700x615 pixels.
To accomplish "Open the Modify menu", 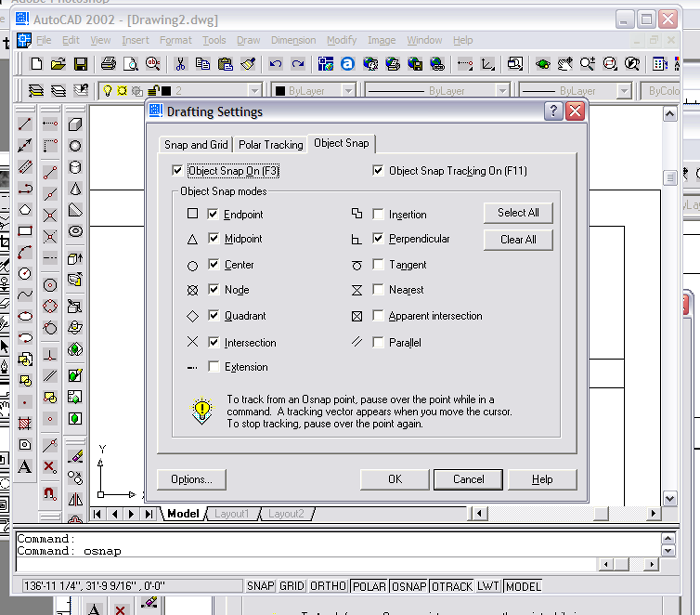I will (x=342, y=40).
